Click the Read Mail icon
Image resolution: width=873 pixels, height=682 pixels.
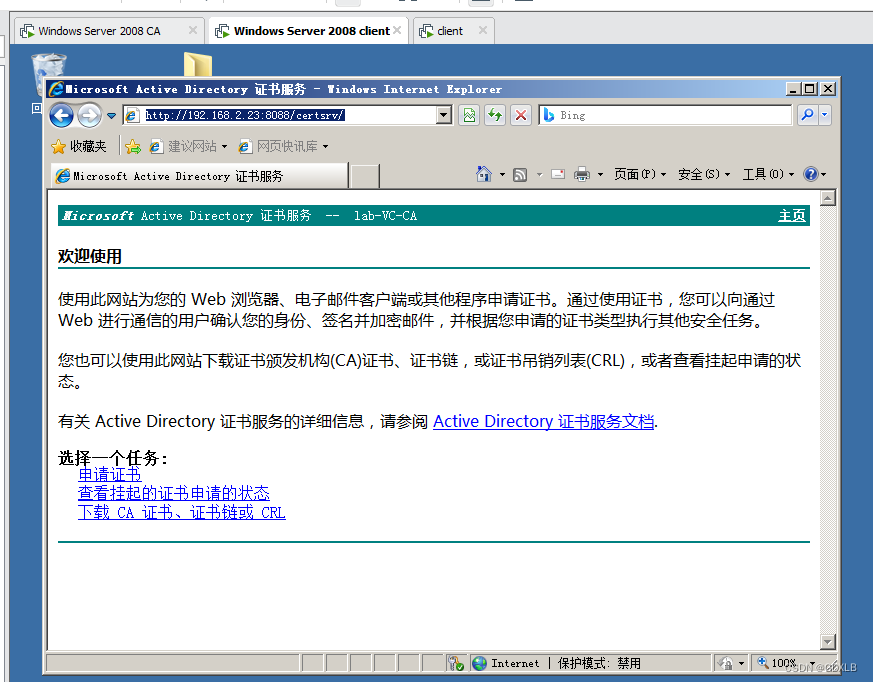558,174
